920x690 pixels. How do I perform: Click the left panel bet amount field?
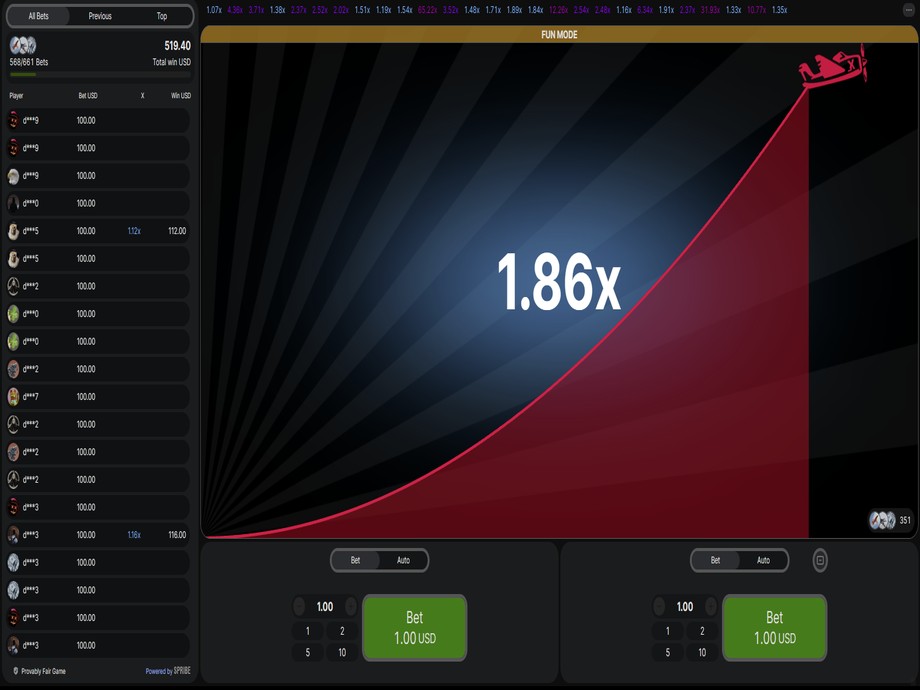point(325,607)
